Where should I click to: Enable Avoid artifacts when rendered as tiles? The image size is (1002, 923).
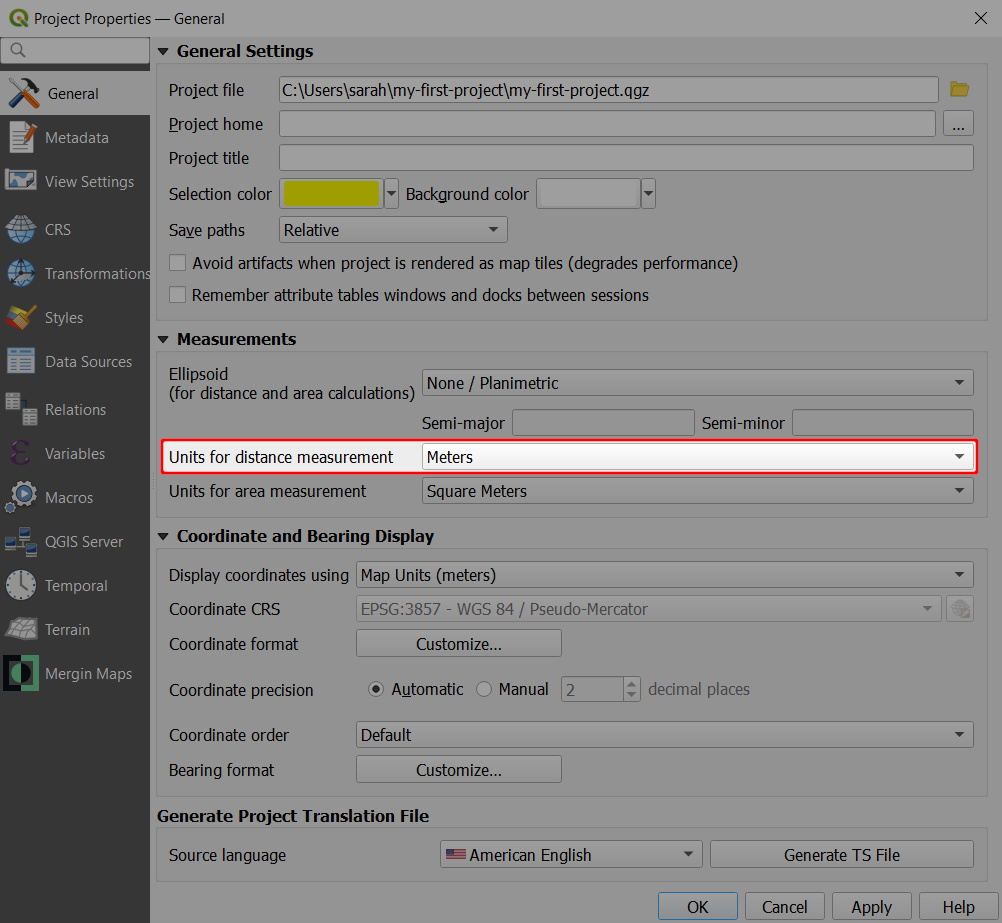(177, 263)
